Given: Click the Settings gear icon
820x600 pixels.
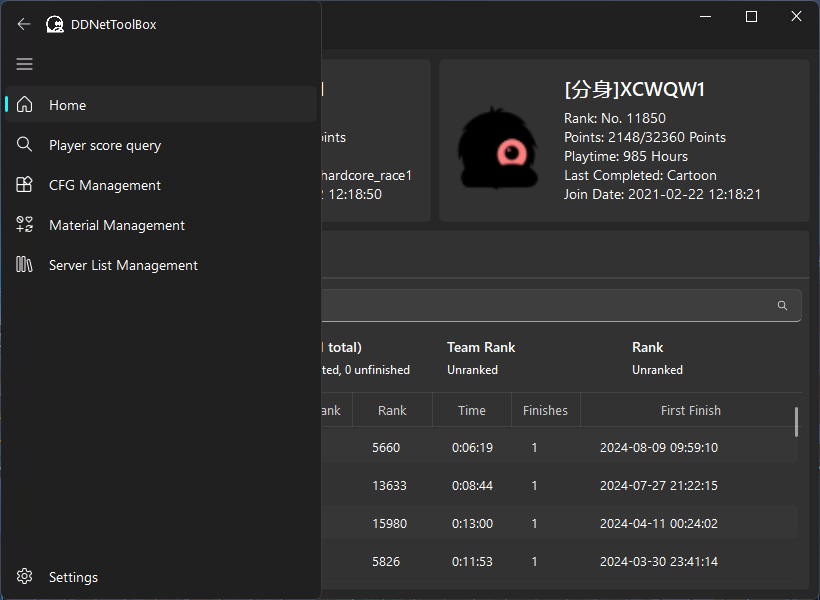Looking at the screenshot, I should coord(25,576).
